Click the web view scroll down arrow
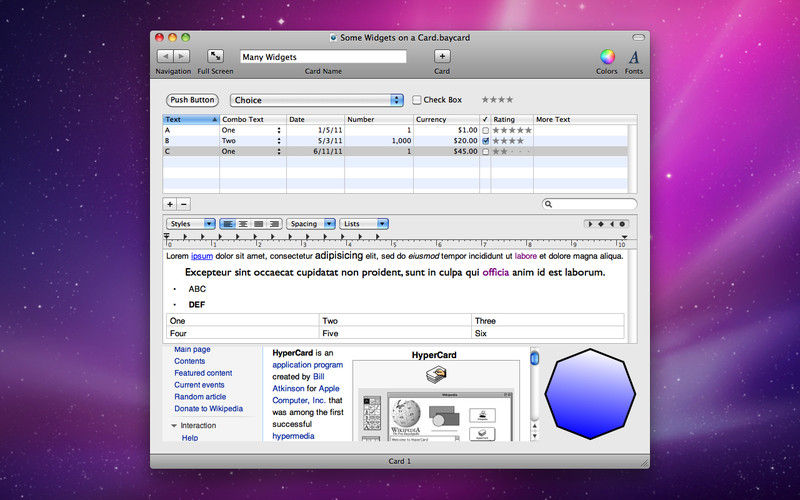Viewport: 800px width, 500px height. pos(535,436)
